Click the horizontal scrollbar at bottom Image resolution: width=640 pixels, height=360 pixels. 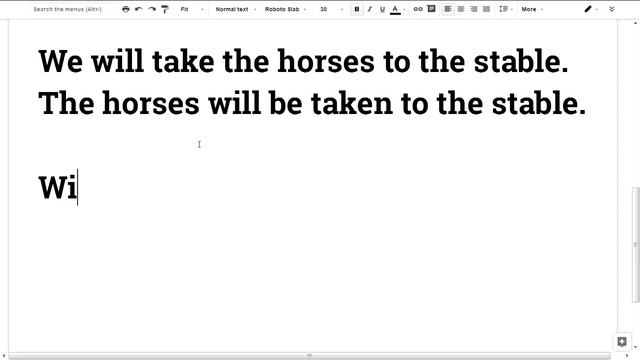[309, 356]
